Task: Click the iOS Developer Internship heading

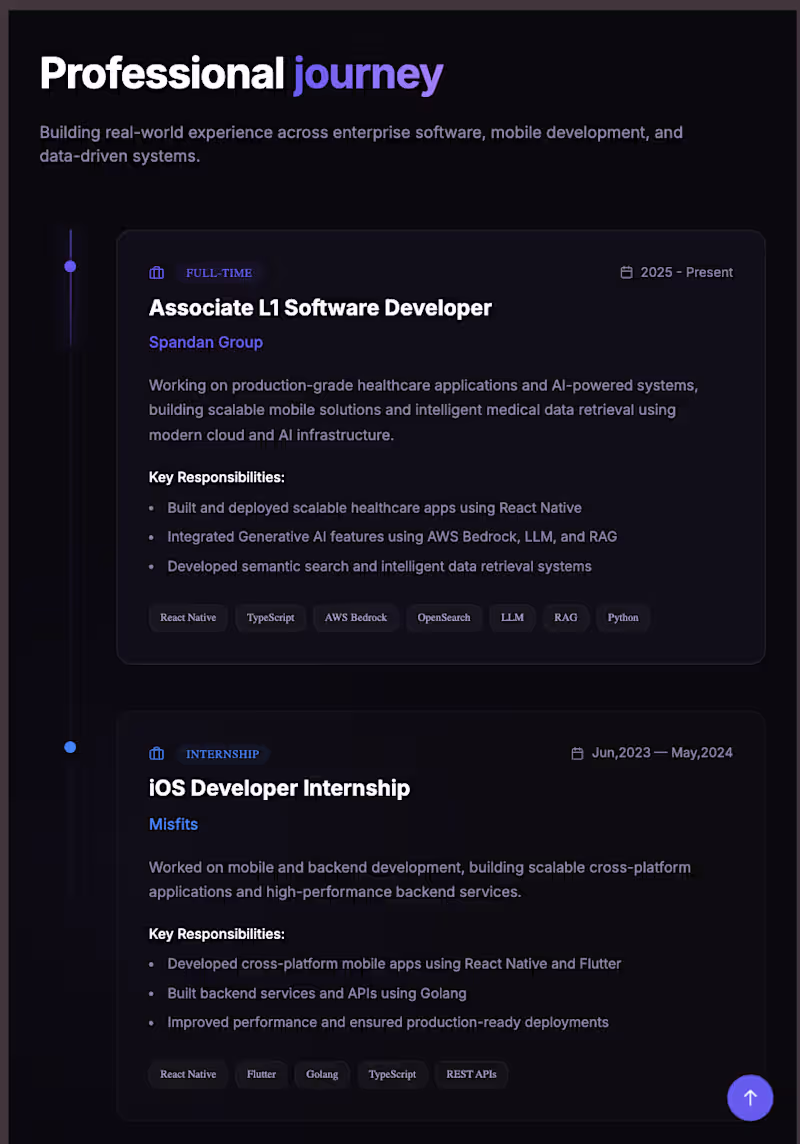Action: 279,788
